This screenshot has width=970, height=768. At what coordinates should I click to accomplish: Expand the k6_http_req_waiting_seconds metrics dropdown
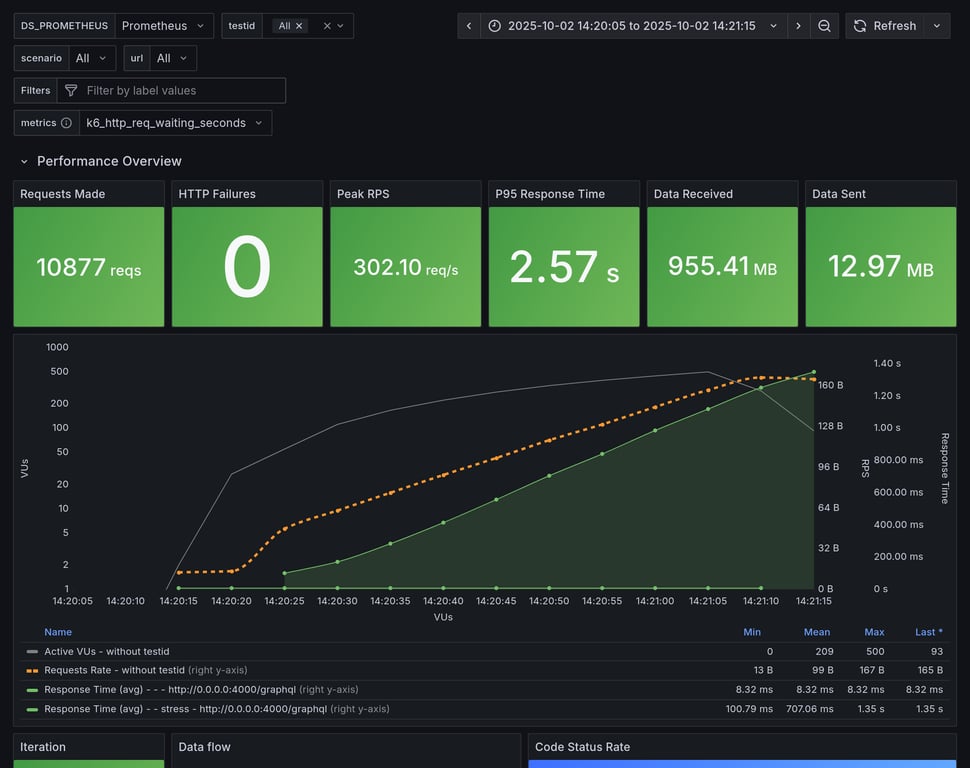click(175, 123)
